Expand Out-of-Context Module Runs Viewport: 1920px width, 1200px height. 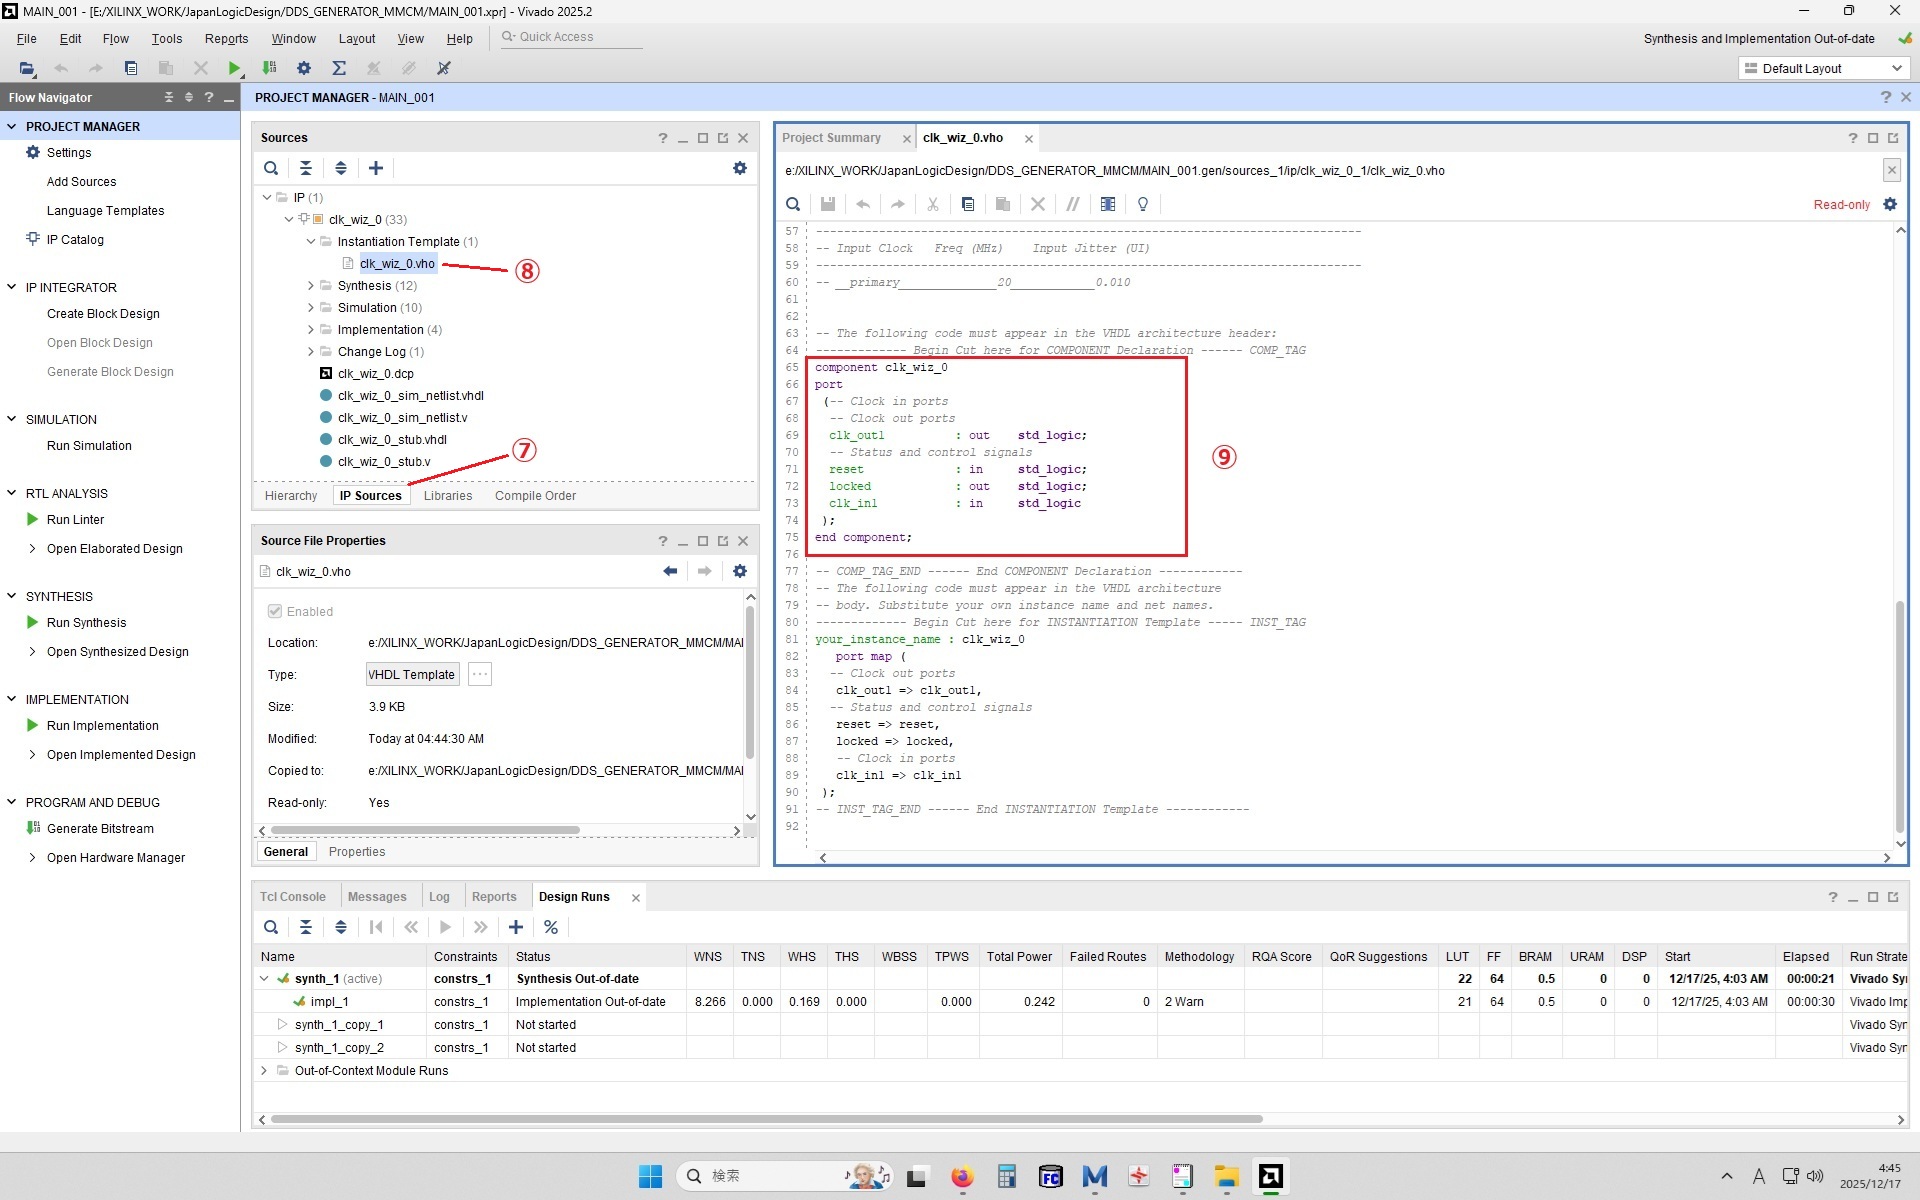pyautogui.click(x=264, y=1071)
